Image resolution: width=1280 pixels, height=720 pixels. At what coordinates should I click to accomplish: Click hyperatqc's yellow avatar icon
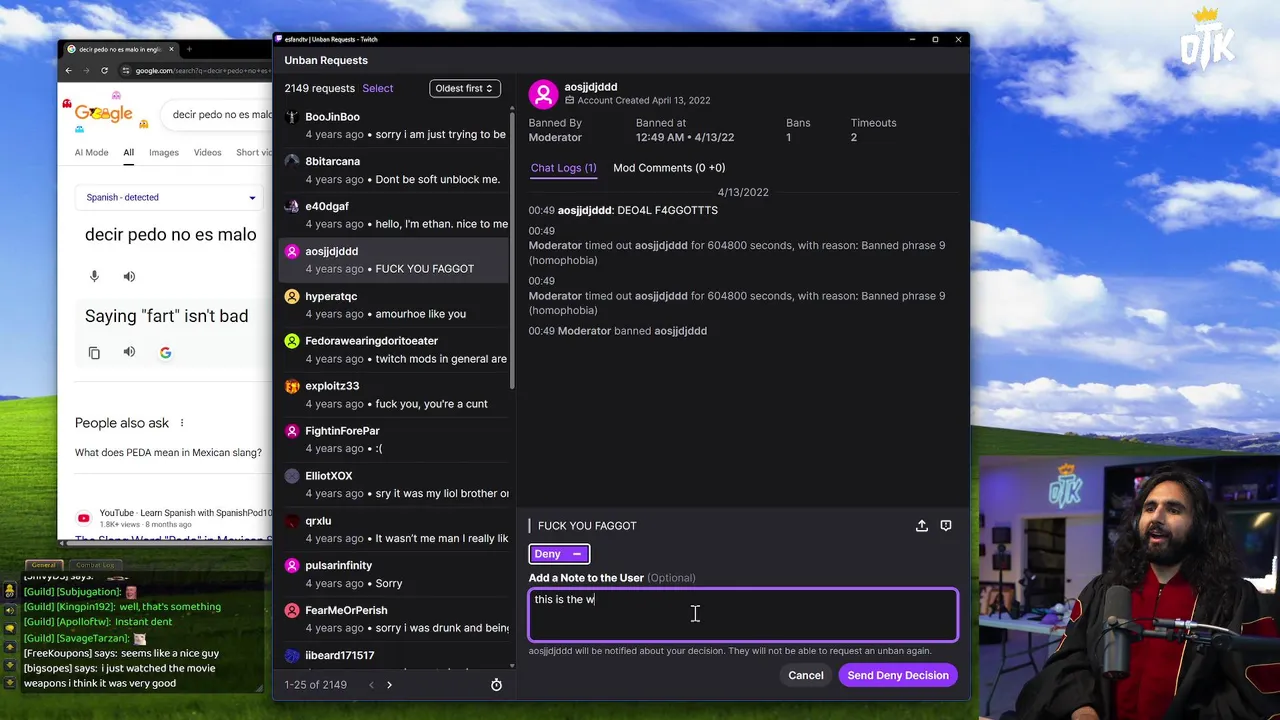[x=291, y=296]
